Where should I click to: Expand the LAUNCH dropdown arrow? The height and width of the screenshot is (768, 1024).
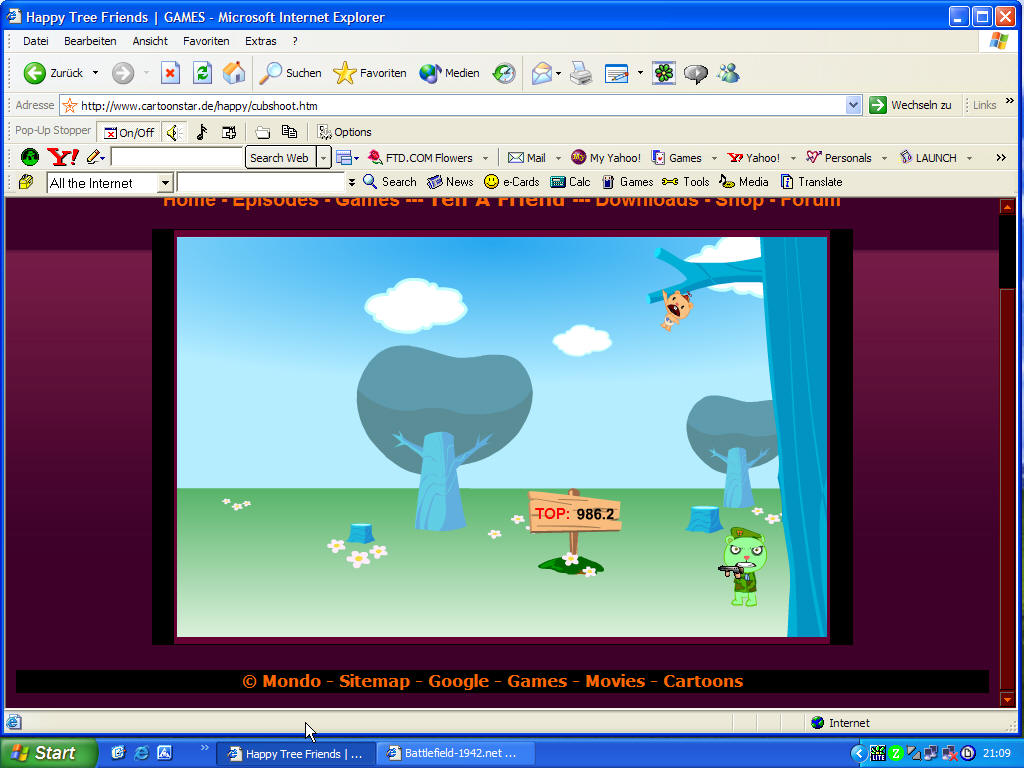click(x=969, y=158)
